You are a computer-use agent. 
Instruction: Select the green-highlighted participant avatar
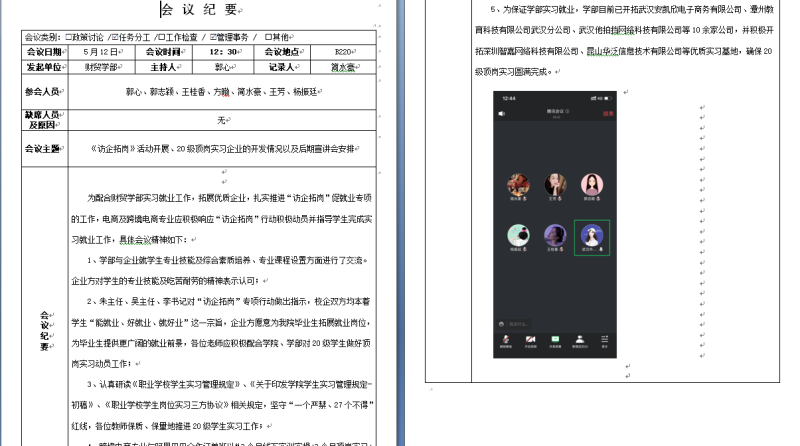pos(592,236)
